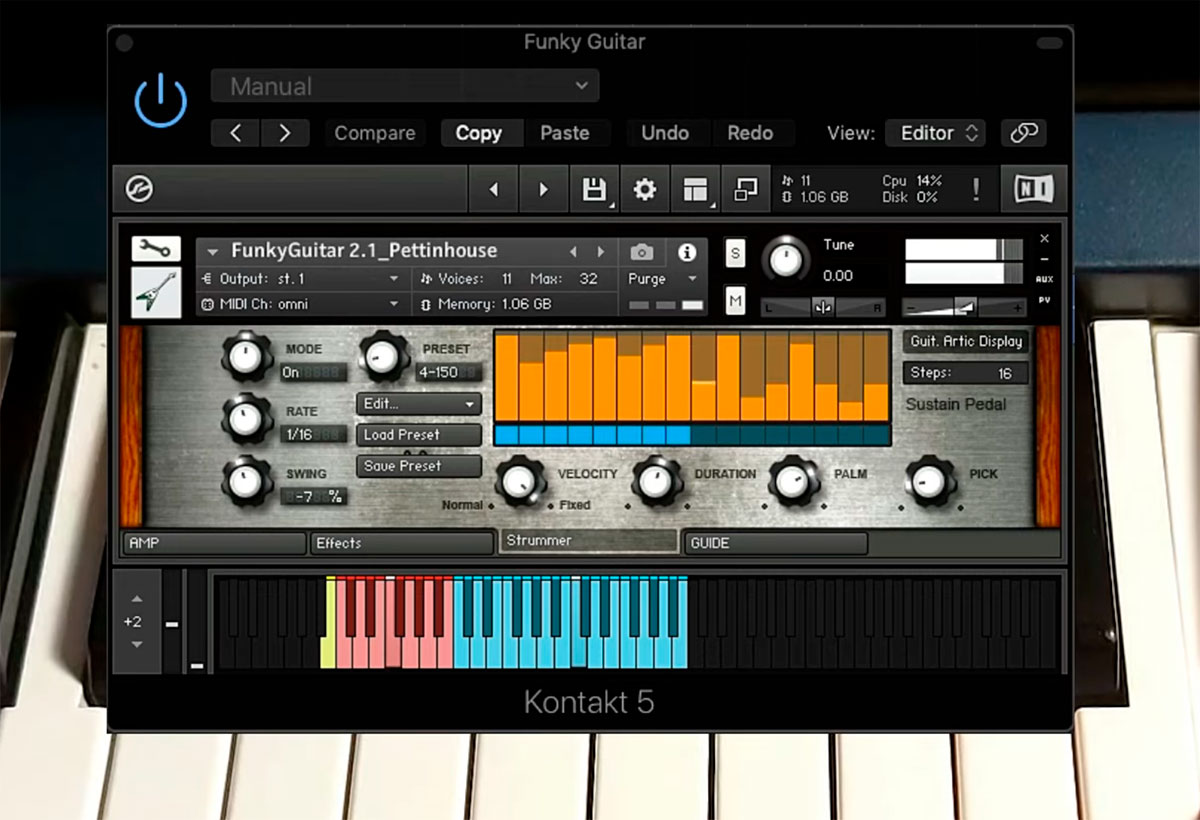Image resolution: width=1200 pixels, height=820 pixels.
Task: Open the floppy disk save menu
Action: [x=595, y=189]
